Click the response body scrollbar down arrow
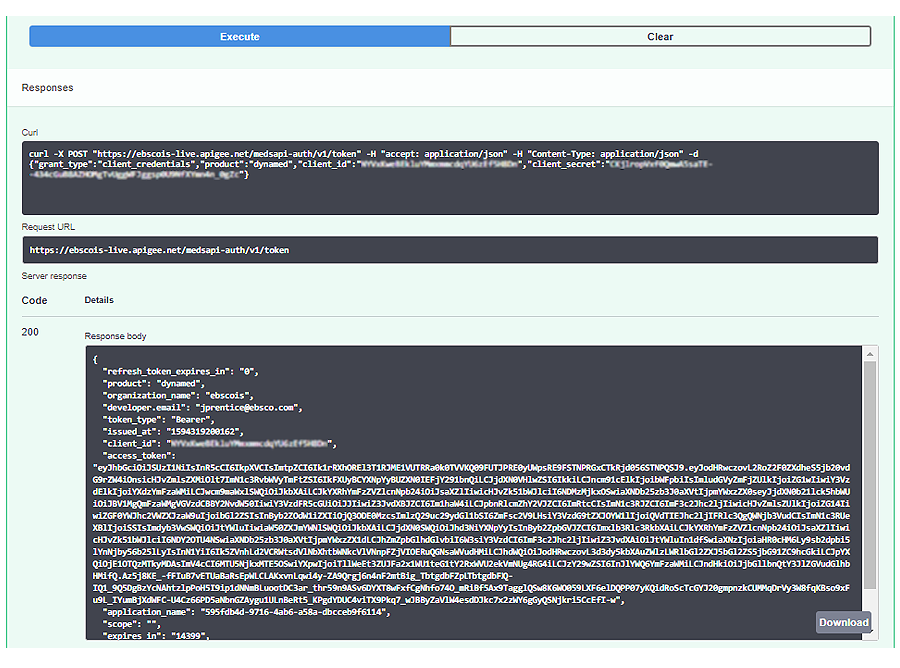900x668 pixels. 870,633
